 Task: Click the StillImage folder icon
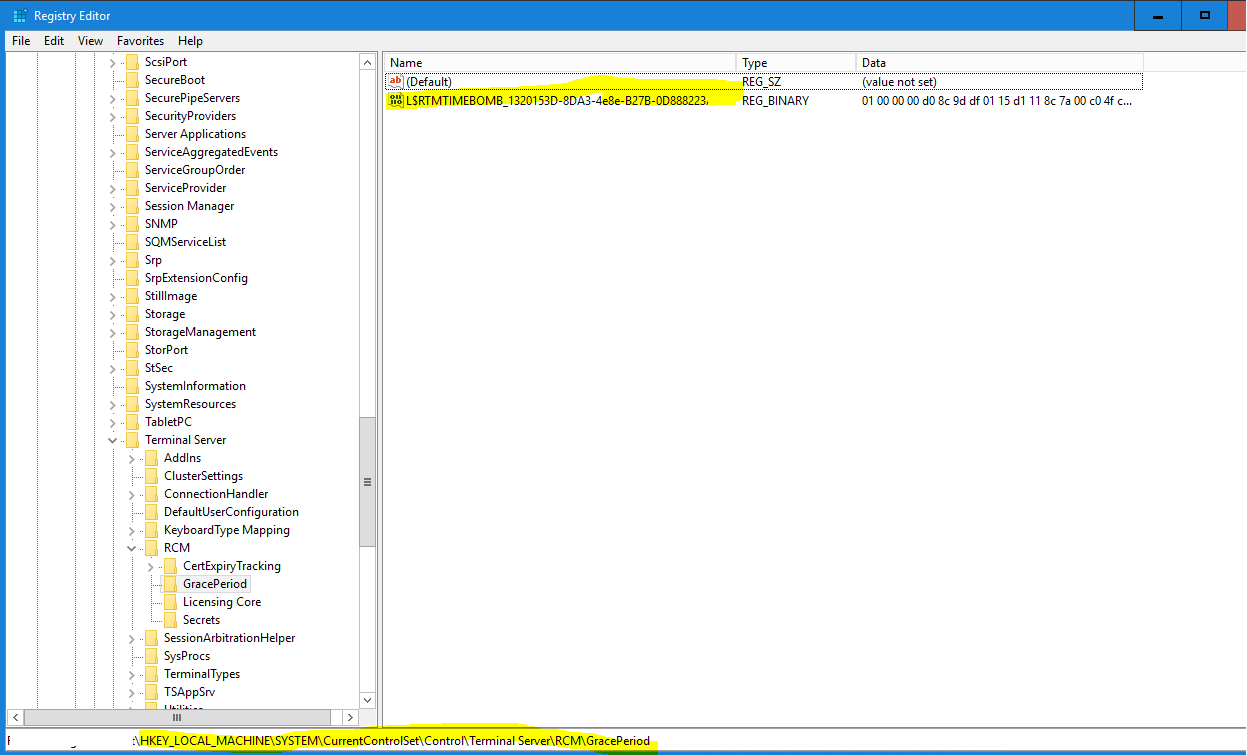pos(132,296)
